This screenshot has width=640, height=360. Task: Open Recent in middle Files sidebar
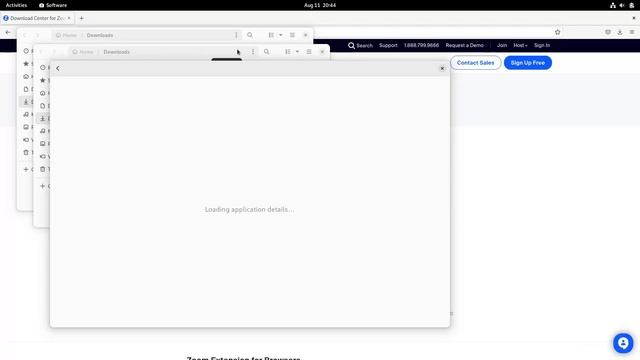pos(44,68)
